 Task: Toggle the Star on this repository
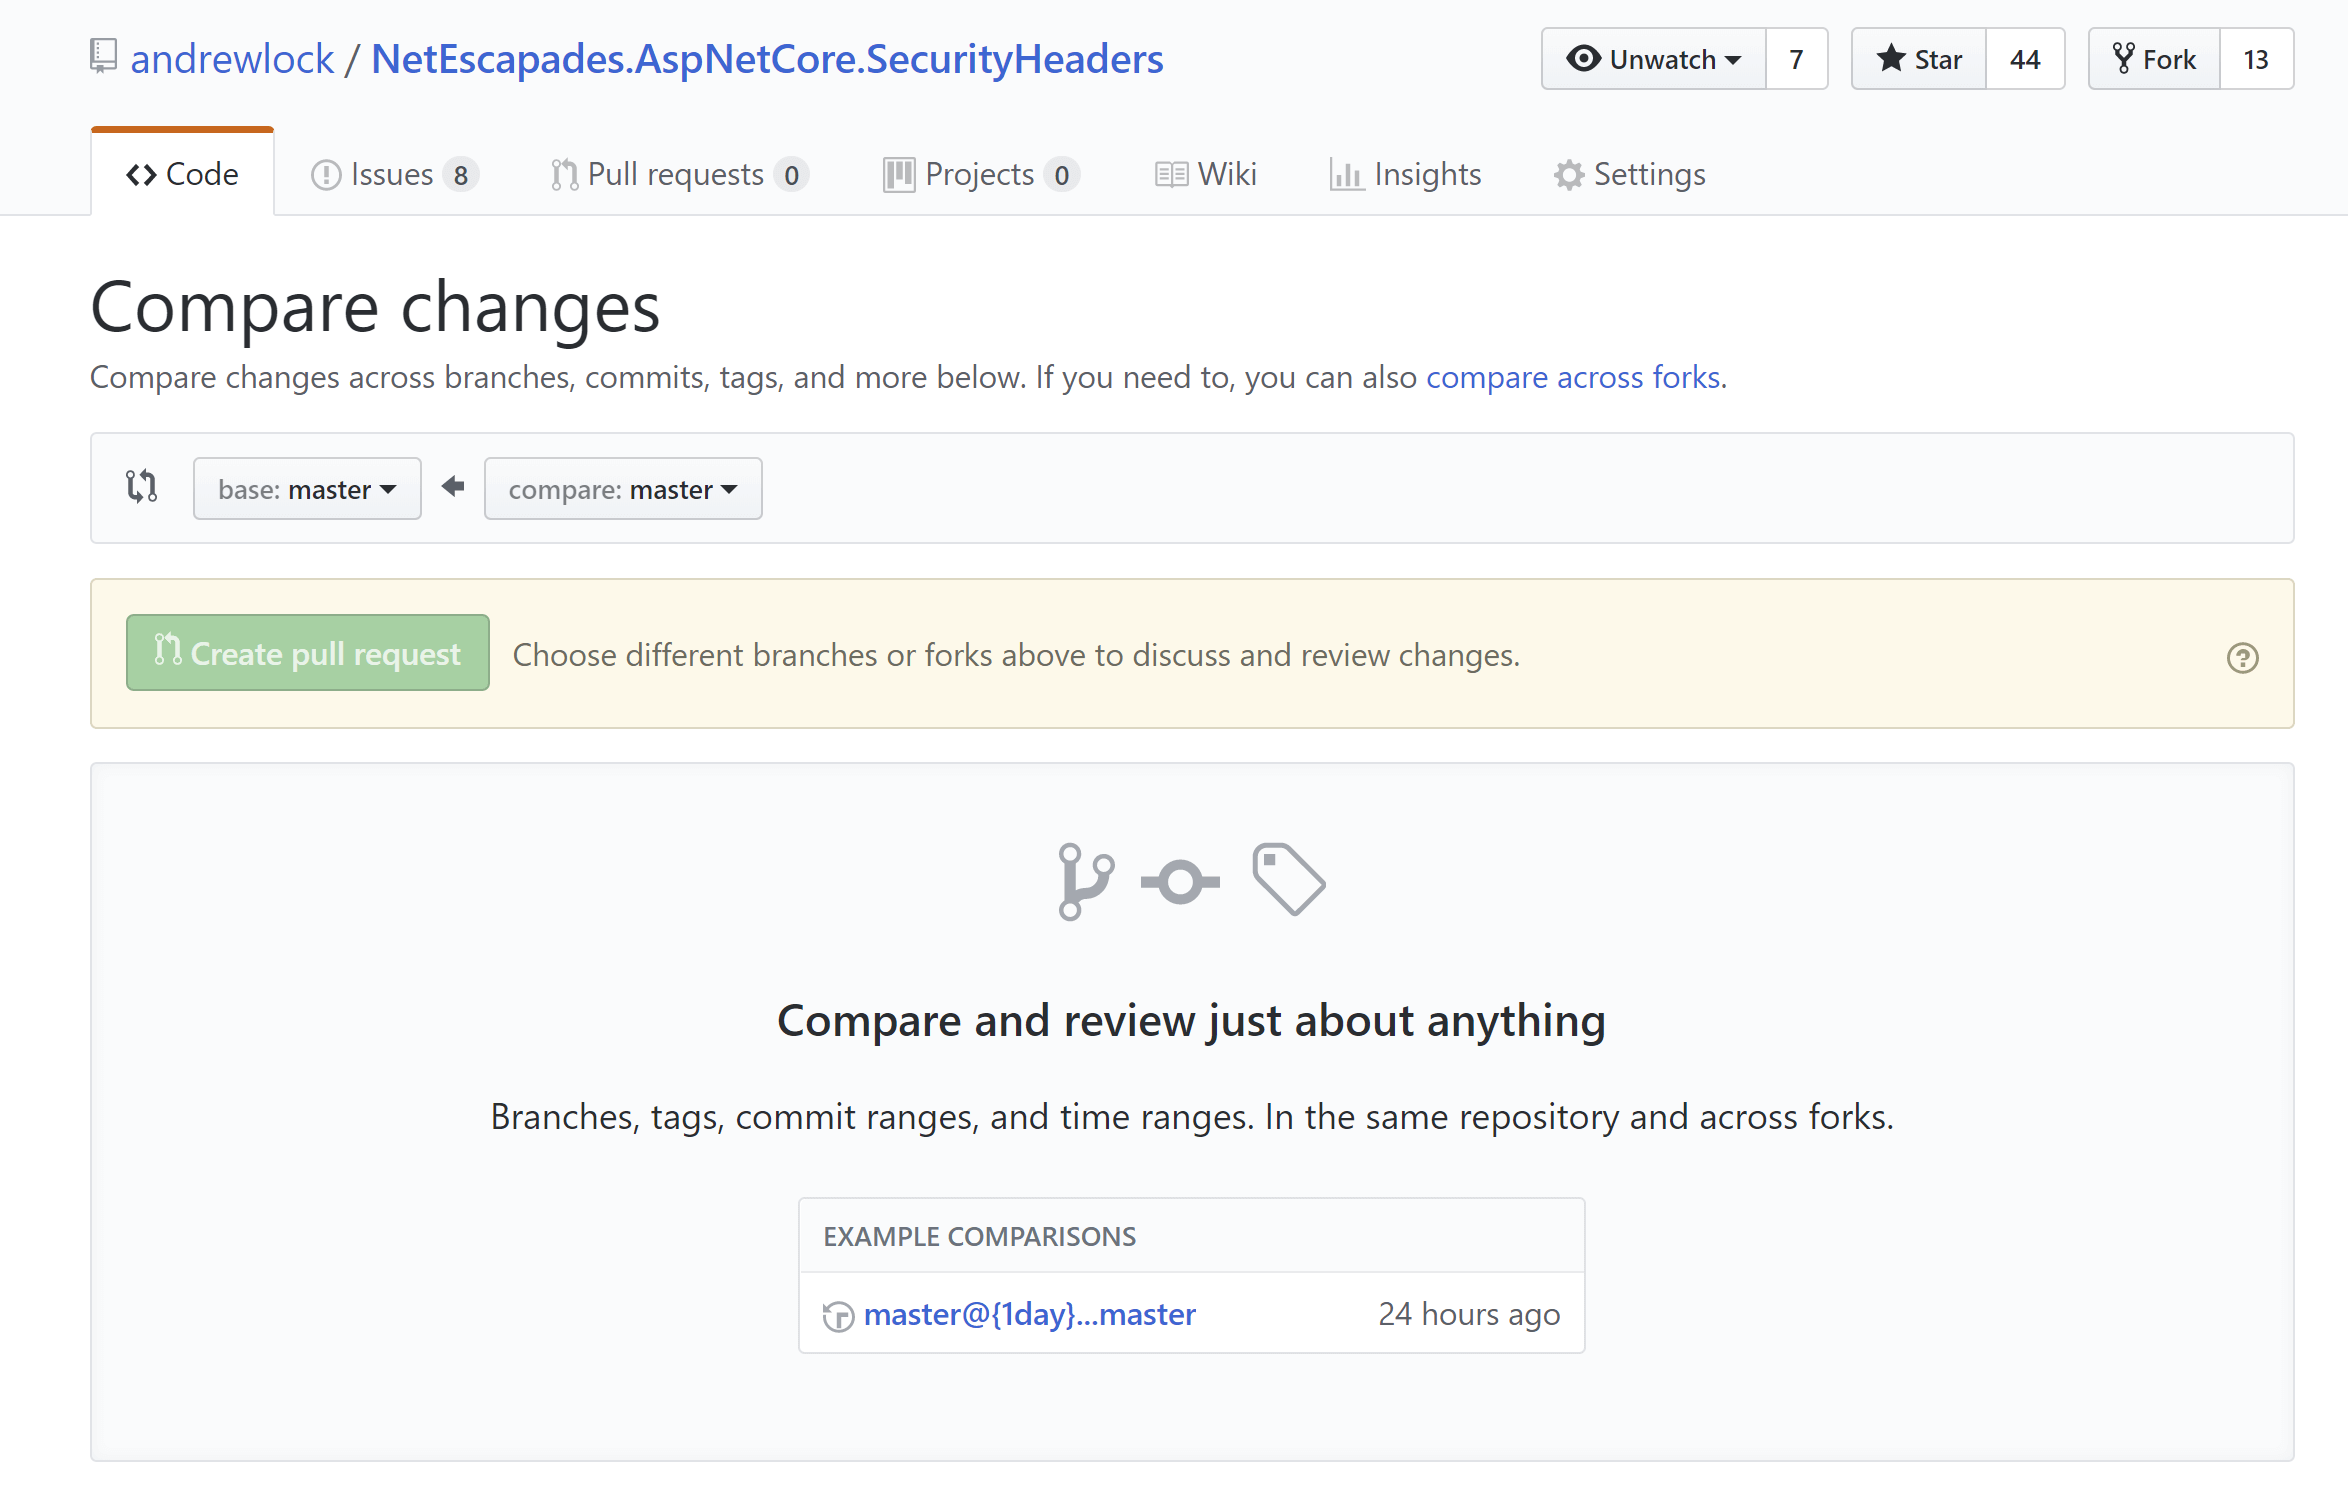click(1917, 59)
